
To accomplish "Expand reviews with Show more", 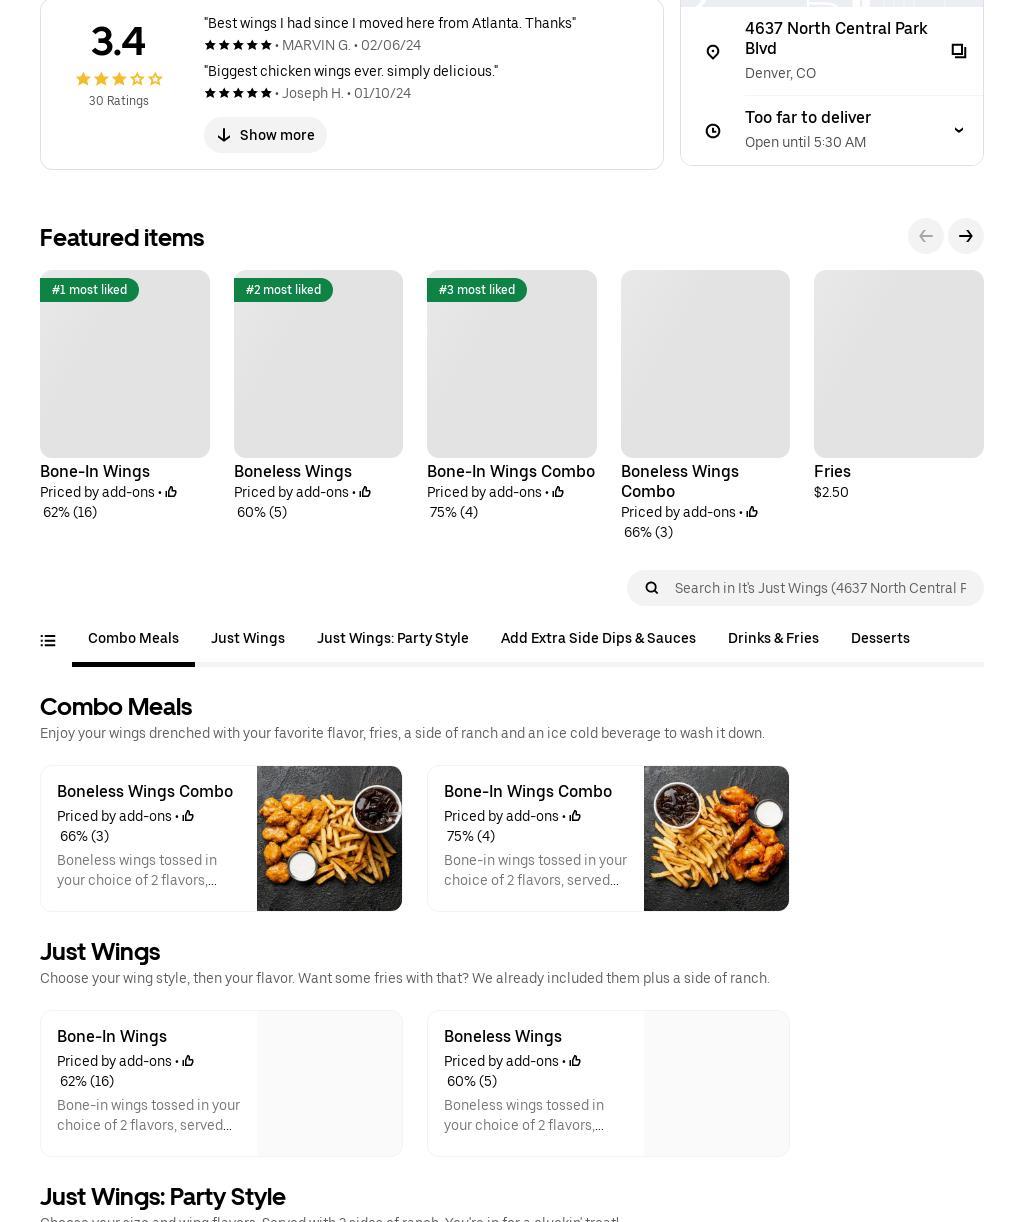I will click(265, 135).
